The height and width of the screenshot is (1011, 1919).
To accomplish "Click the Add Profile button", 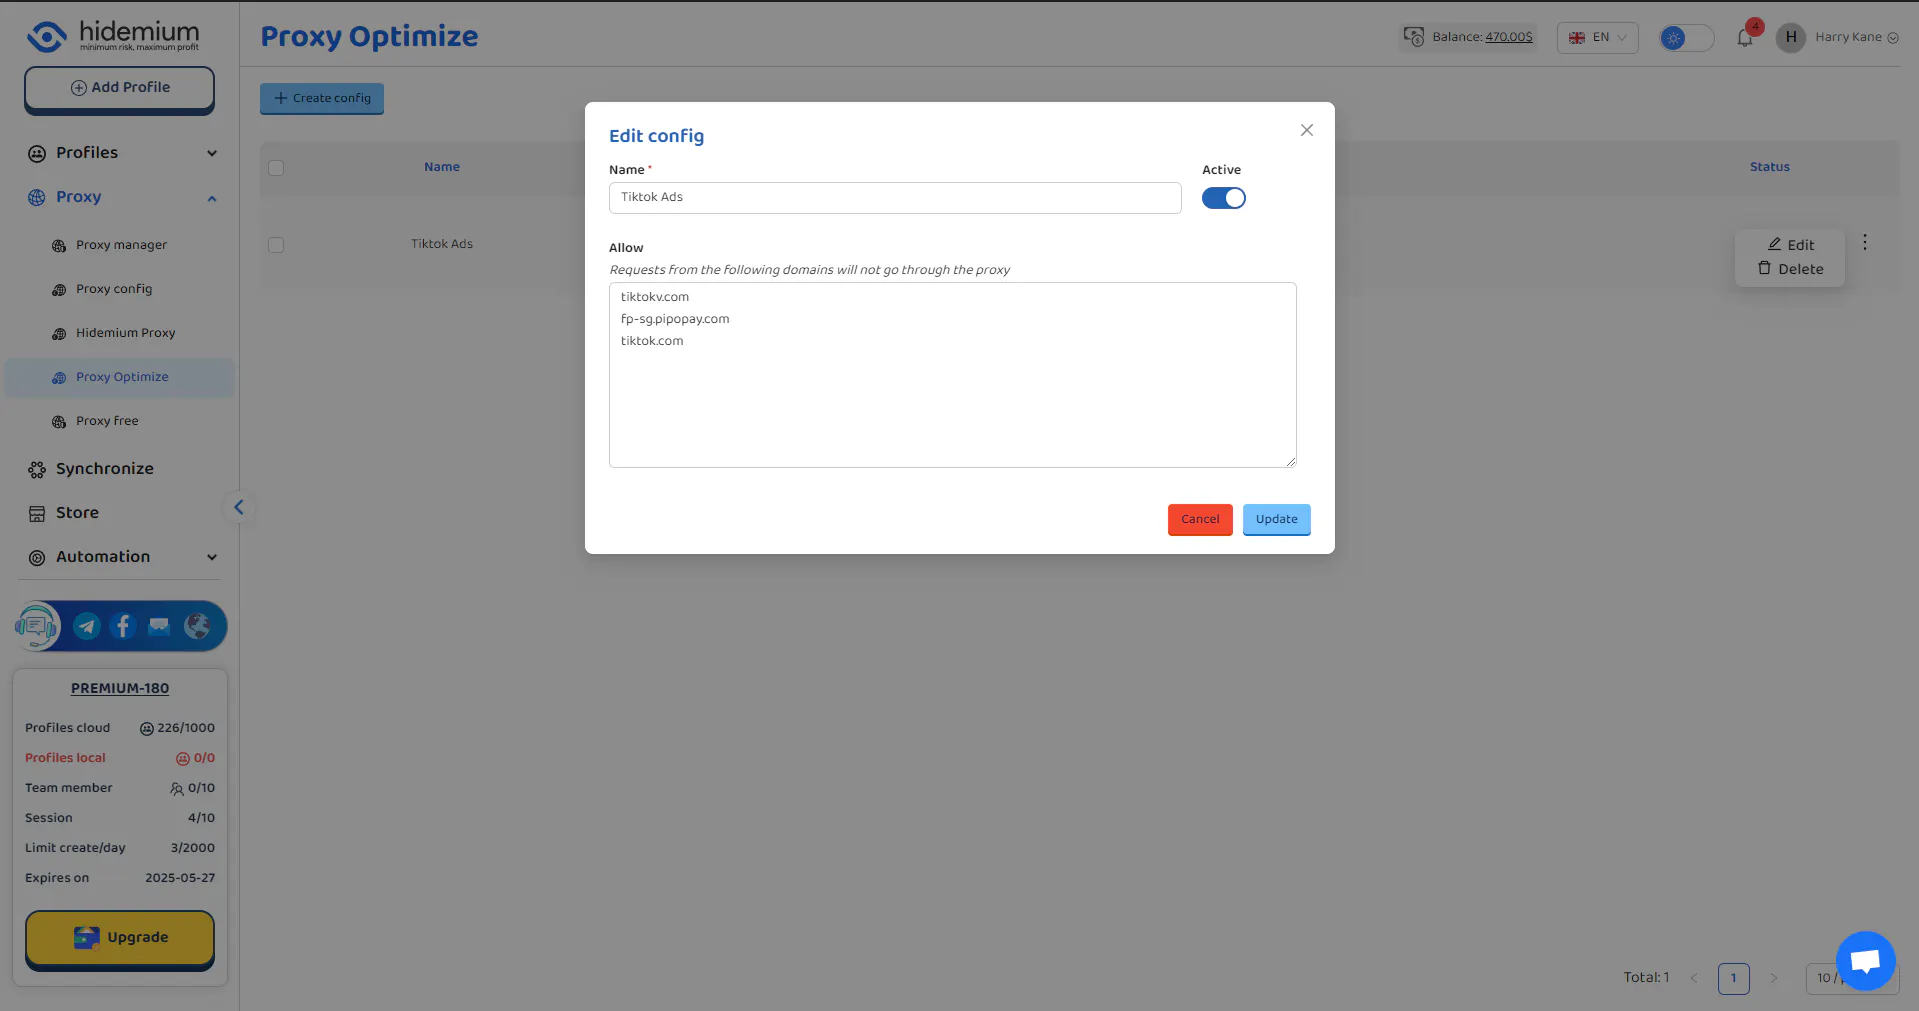I will (x=120, y=88).
